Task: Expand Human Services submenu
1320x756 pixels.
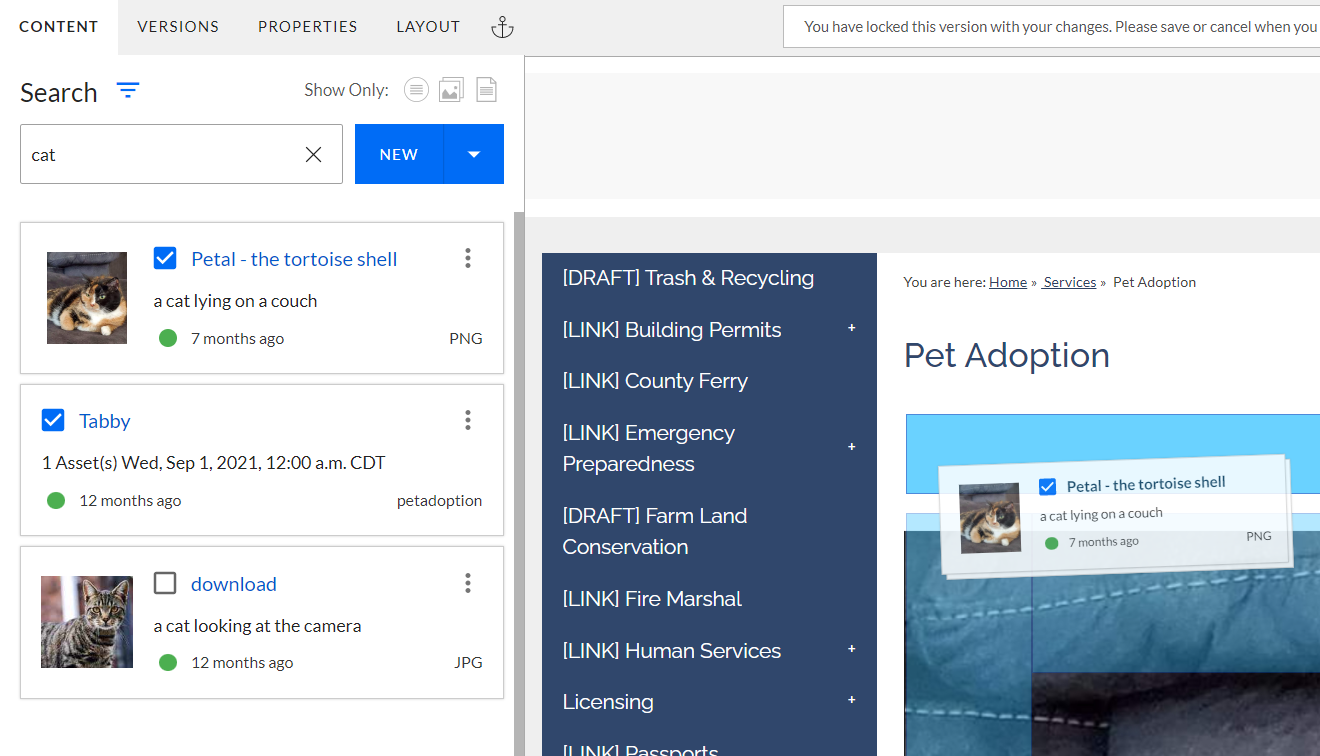Action: (x=852, y=649)
